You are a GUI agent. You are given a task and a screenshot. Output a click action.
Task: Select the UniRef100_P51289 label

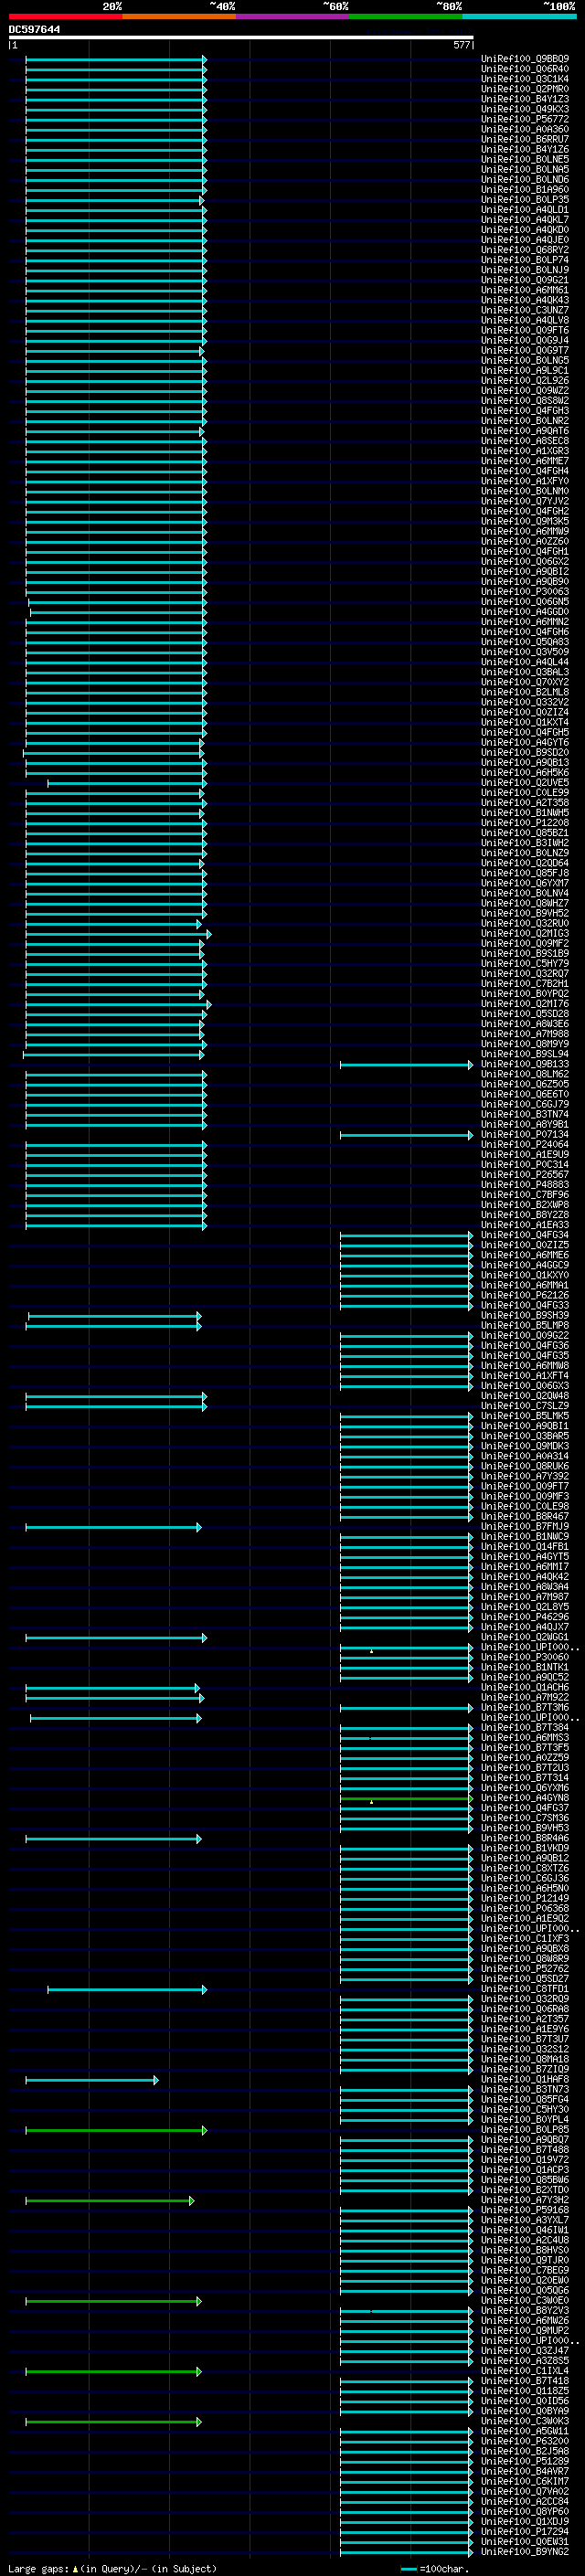525,2462
